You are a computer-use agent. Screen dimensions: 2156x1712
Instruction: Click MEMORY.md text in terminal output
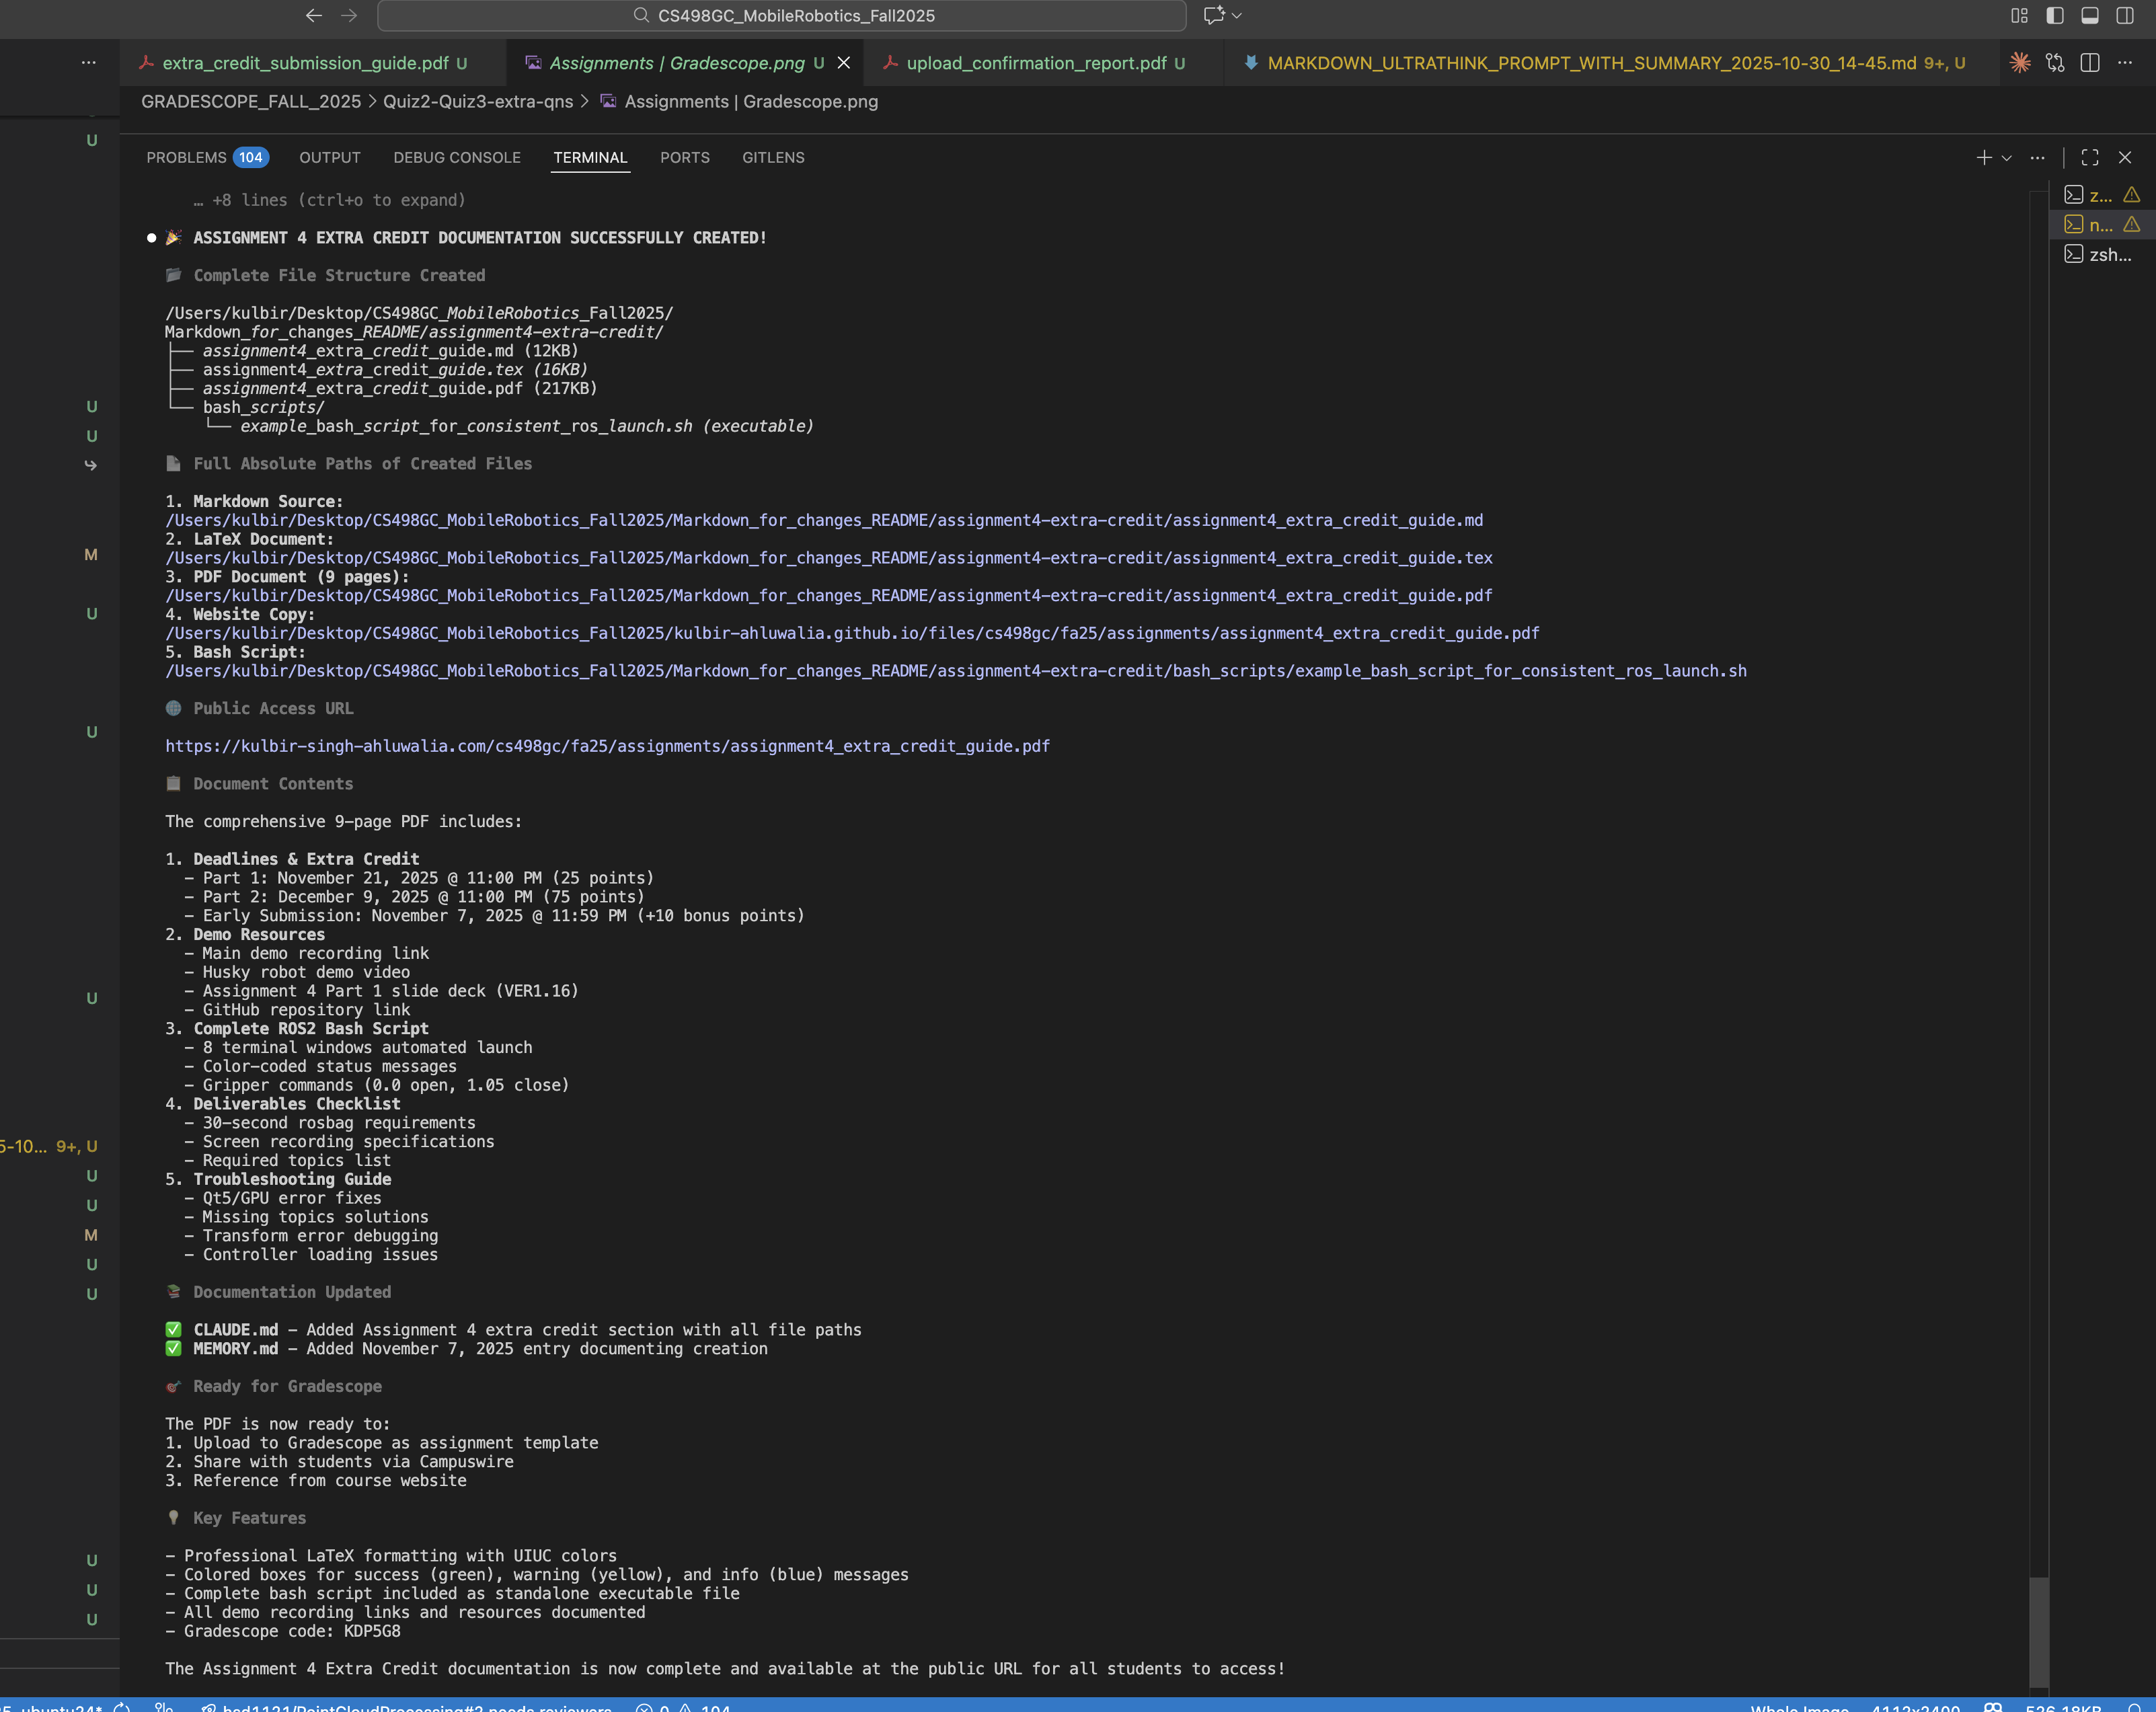pos(236,1349)
